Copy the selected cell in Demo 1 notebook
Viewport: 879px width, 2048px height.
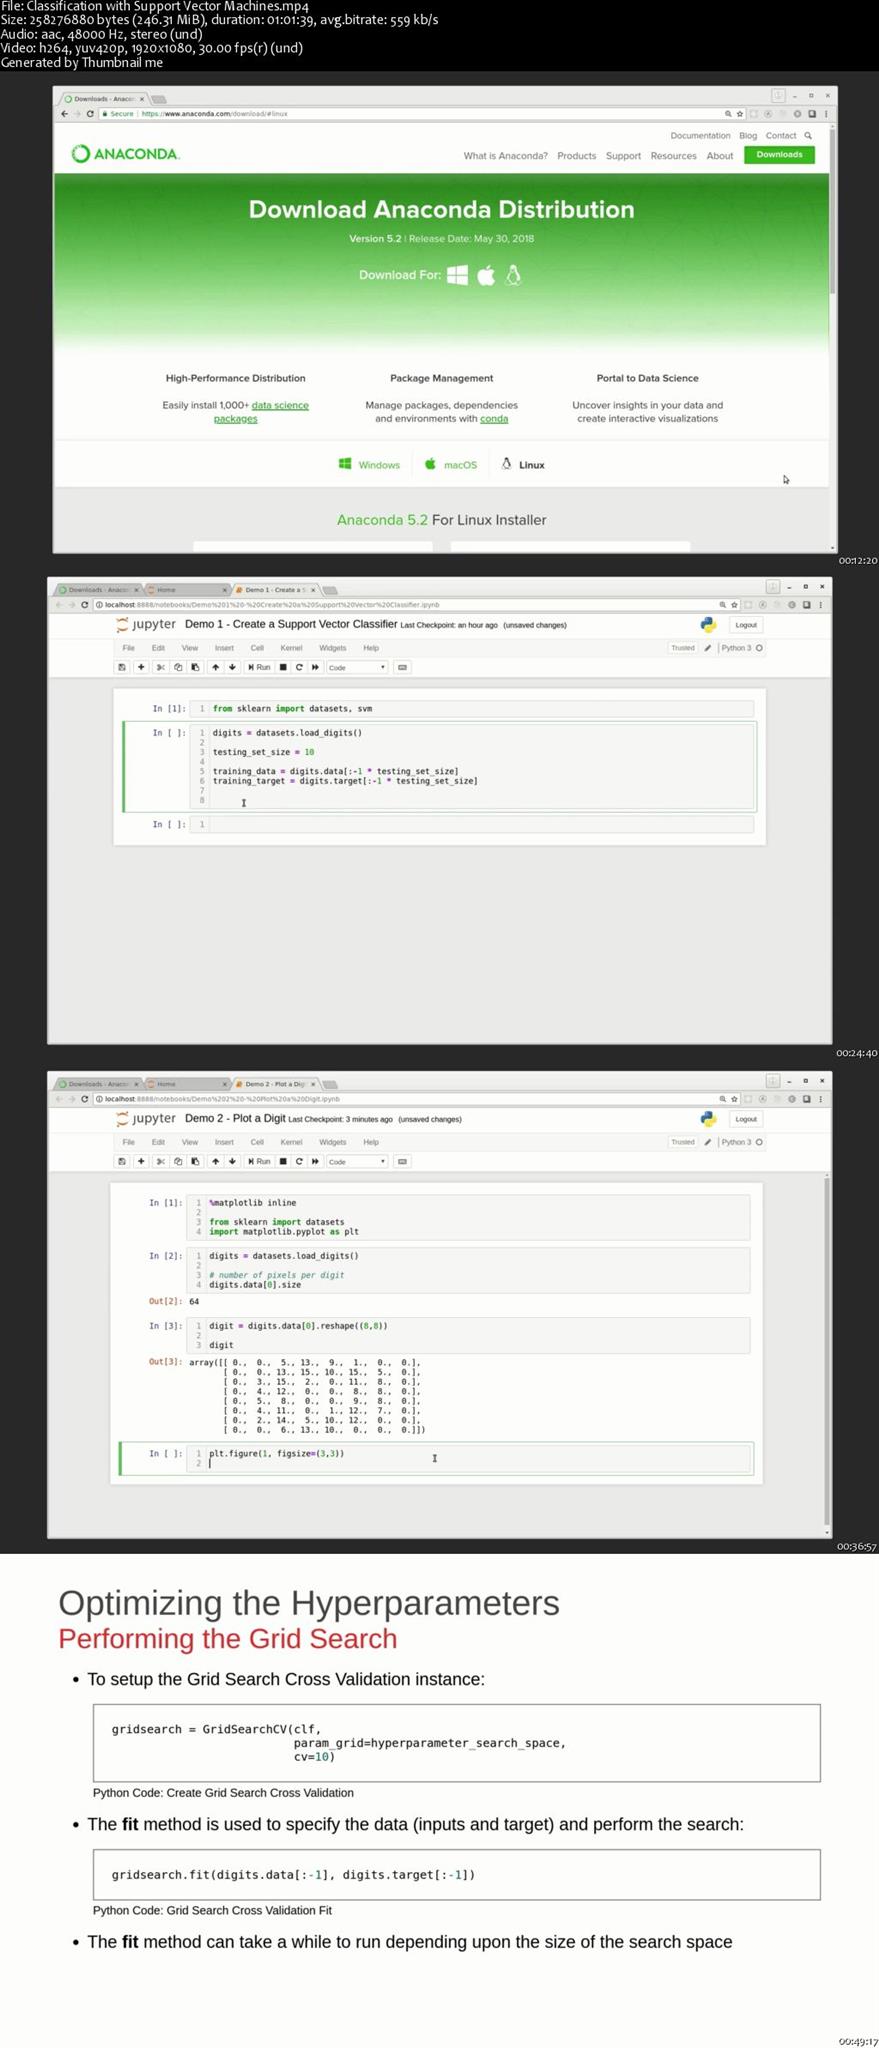(x=178, y=667)
